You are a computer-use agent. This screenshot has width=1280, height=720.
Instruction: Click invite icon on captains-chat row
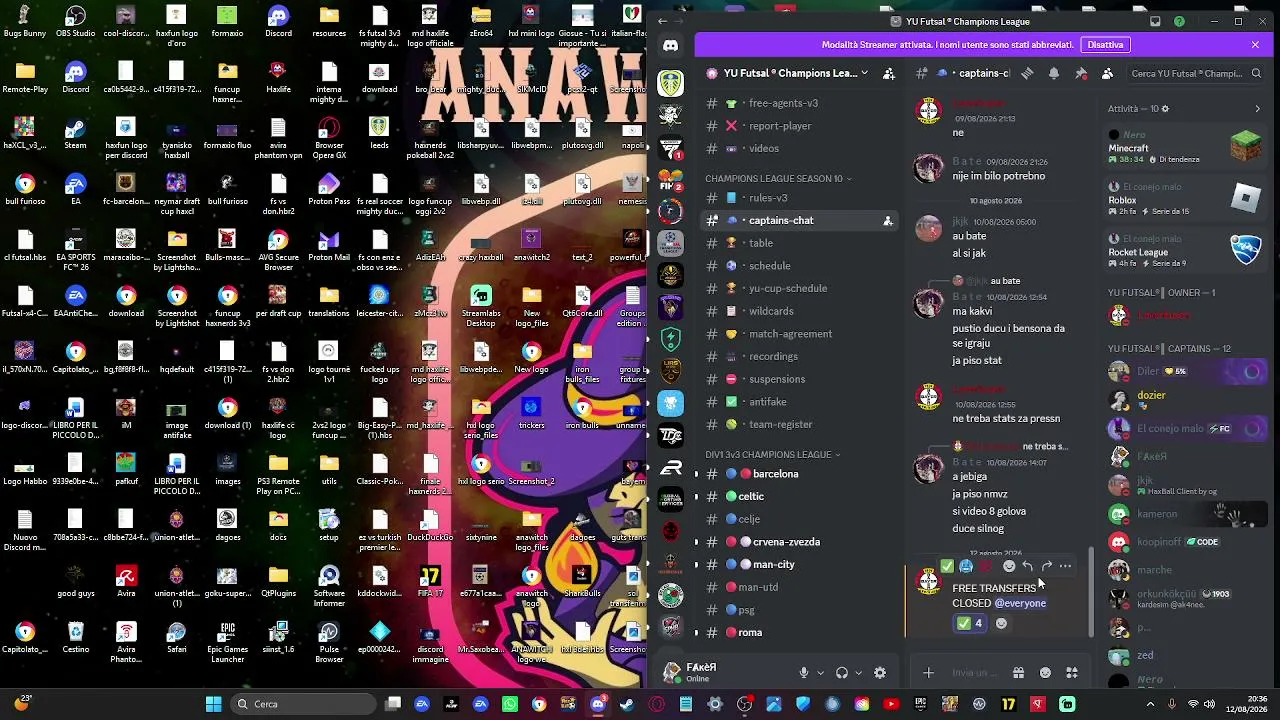[x=887, y=221]
